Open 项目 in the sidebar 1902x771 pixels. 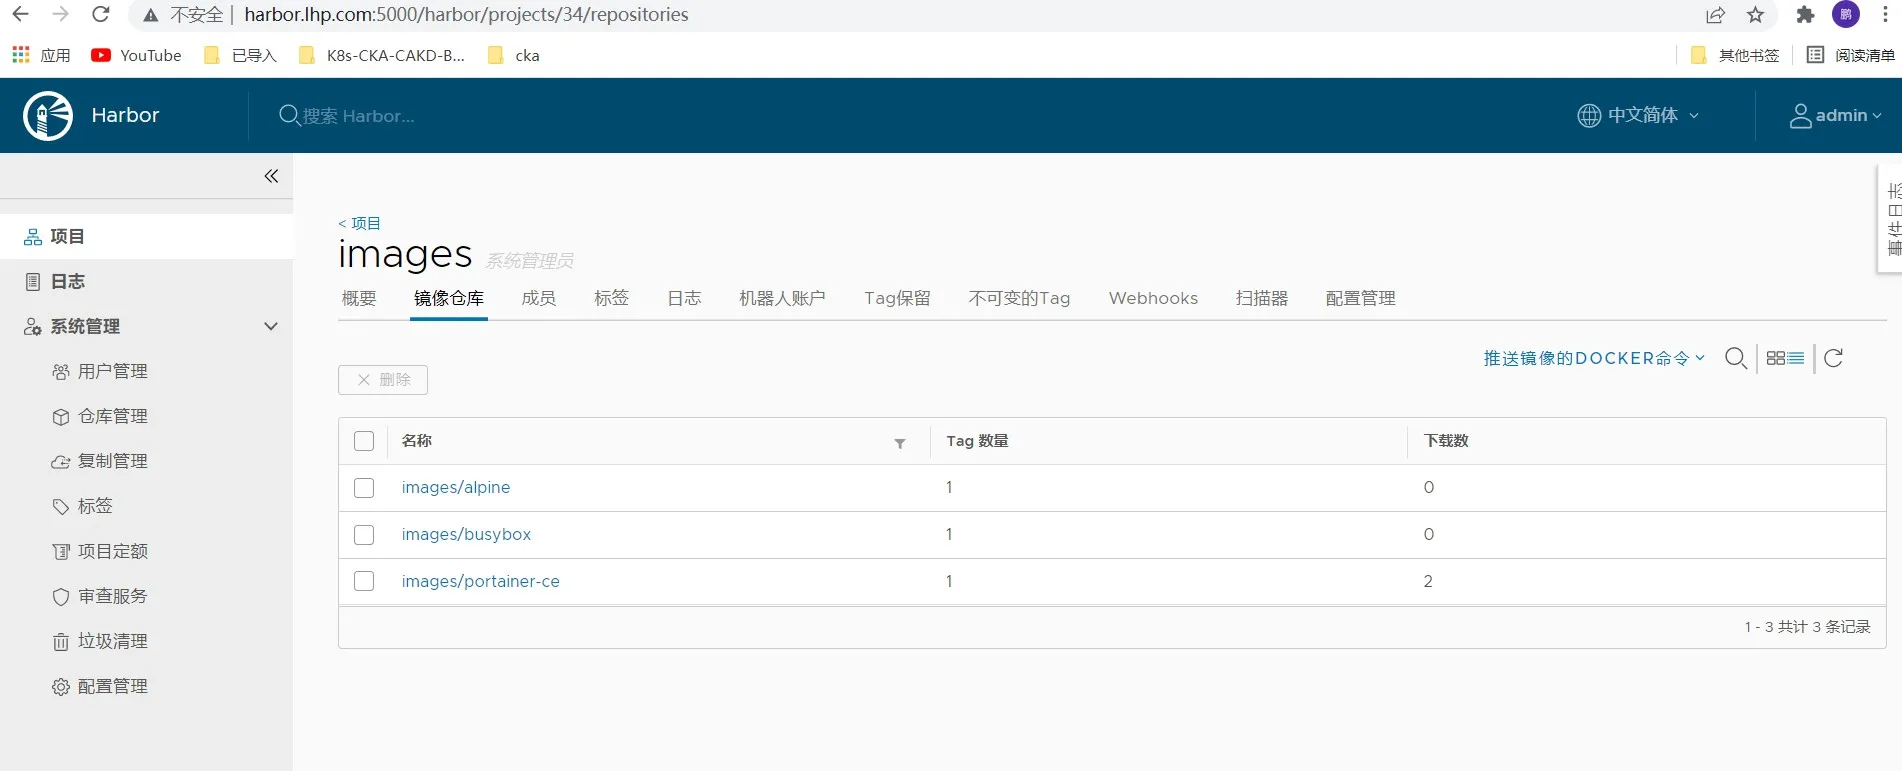point(146,237)
